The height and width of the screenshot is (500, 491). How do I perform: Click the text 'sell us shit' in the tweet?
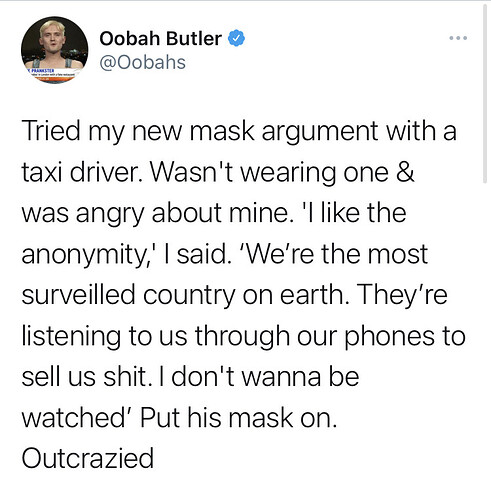[x=84, y=377]
